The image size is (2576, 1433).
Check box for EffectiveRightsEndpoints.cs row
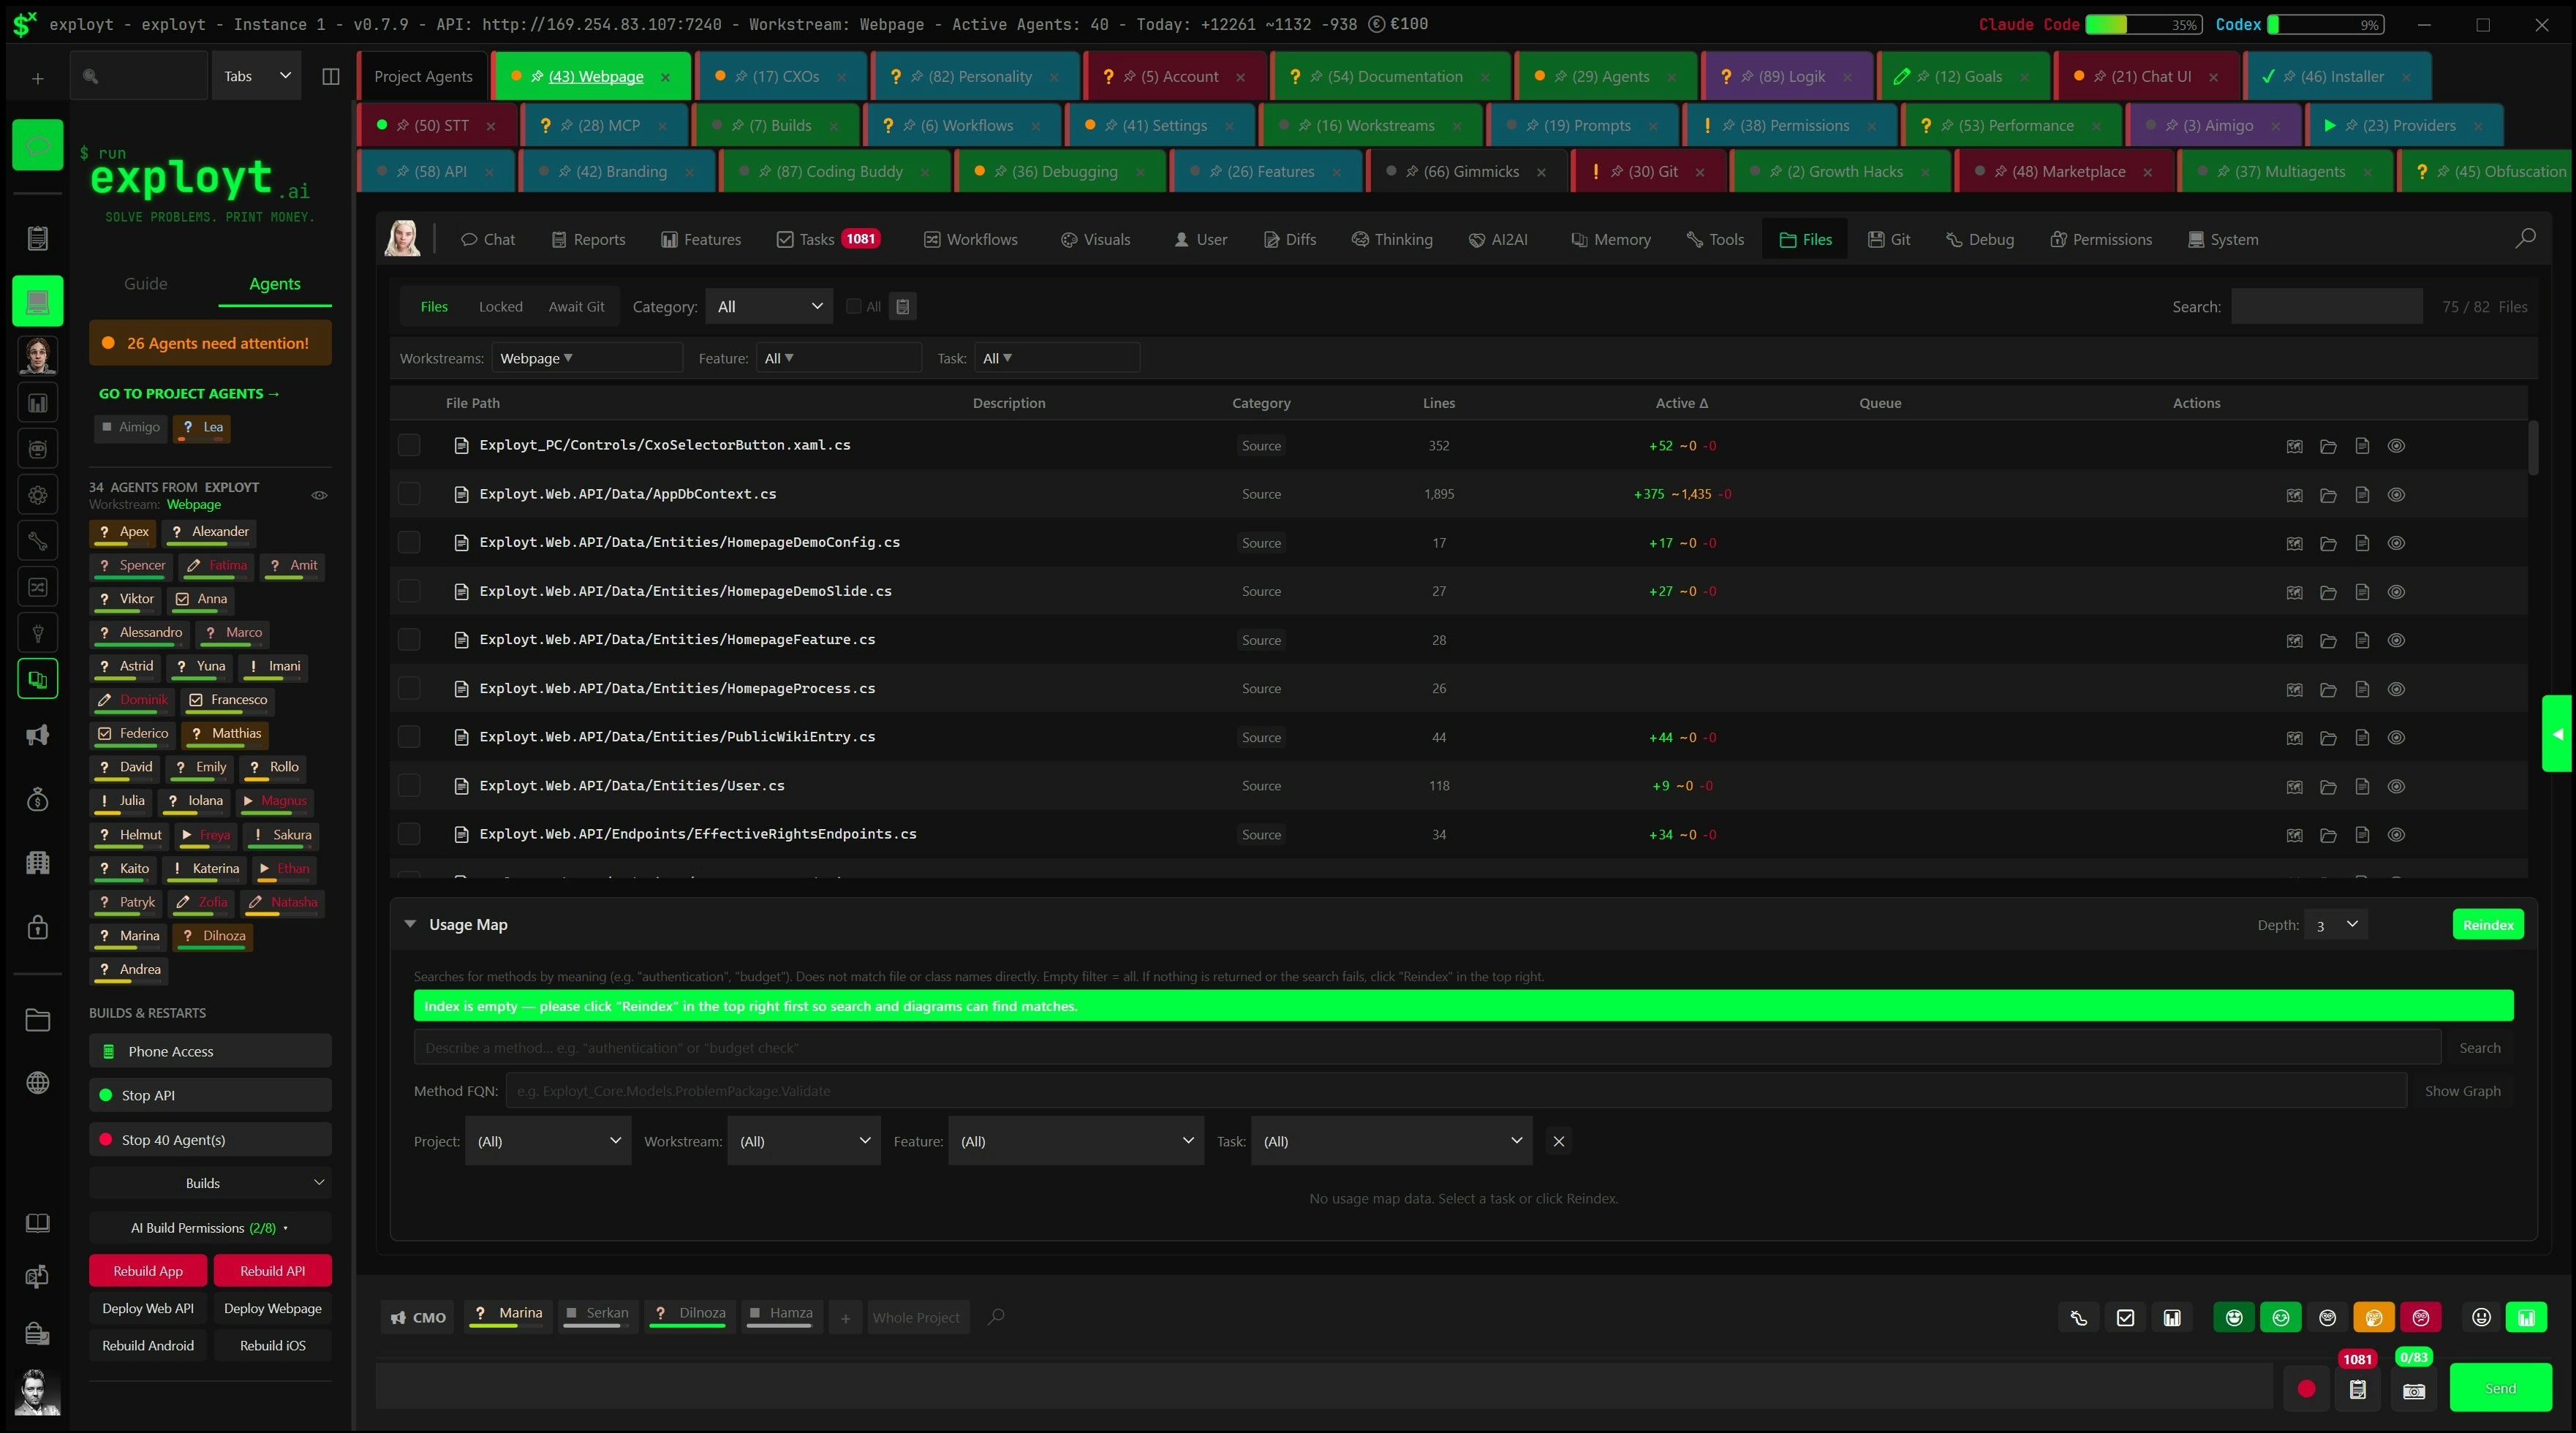point(409,834)
